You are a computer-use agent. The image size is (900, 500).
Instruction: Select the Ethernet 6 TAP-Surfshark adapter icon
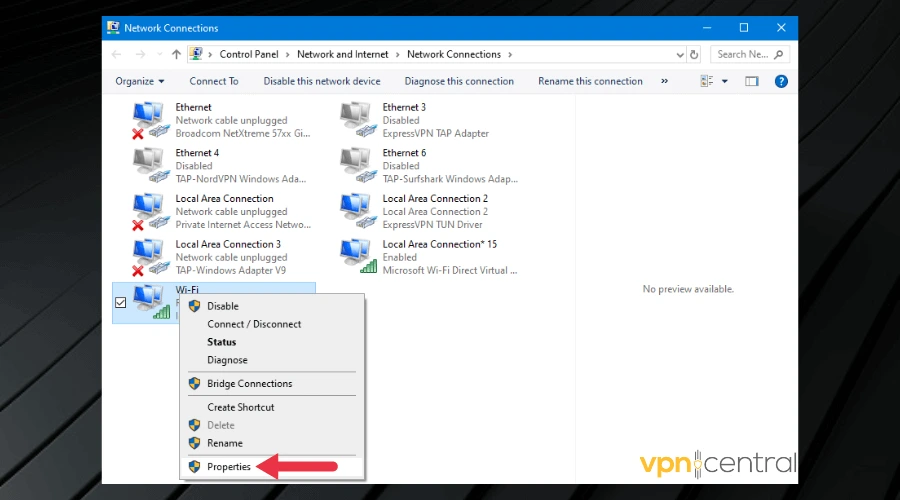pos(358,165)
